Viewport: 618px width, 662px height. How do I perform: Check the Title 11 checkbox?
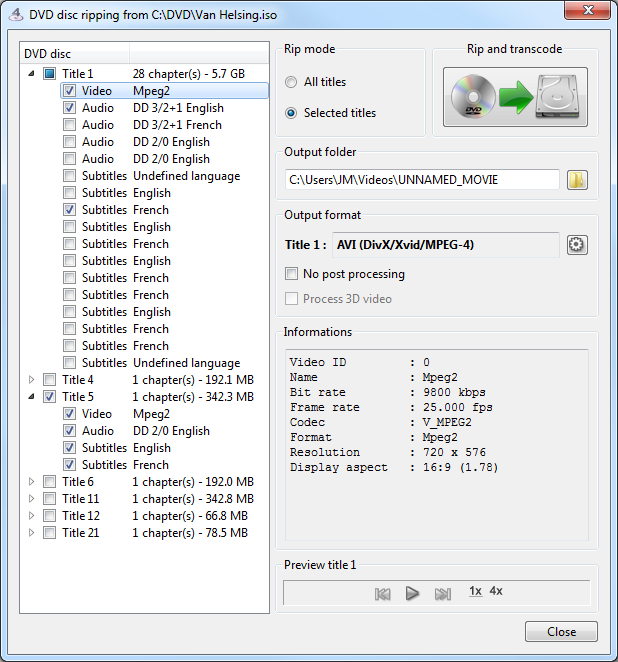[49, 499]
